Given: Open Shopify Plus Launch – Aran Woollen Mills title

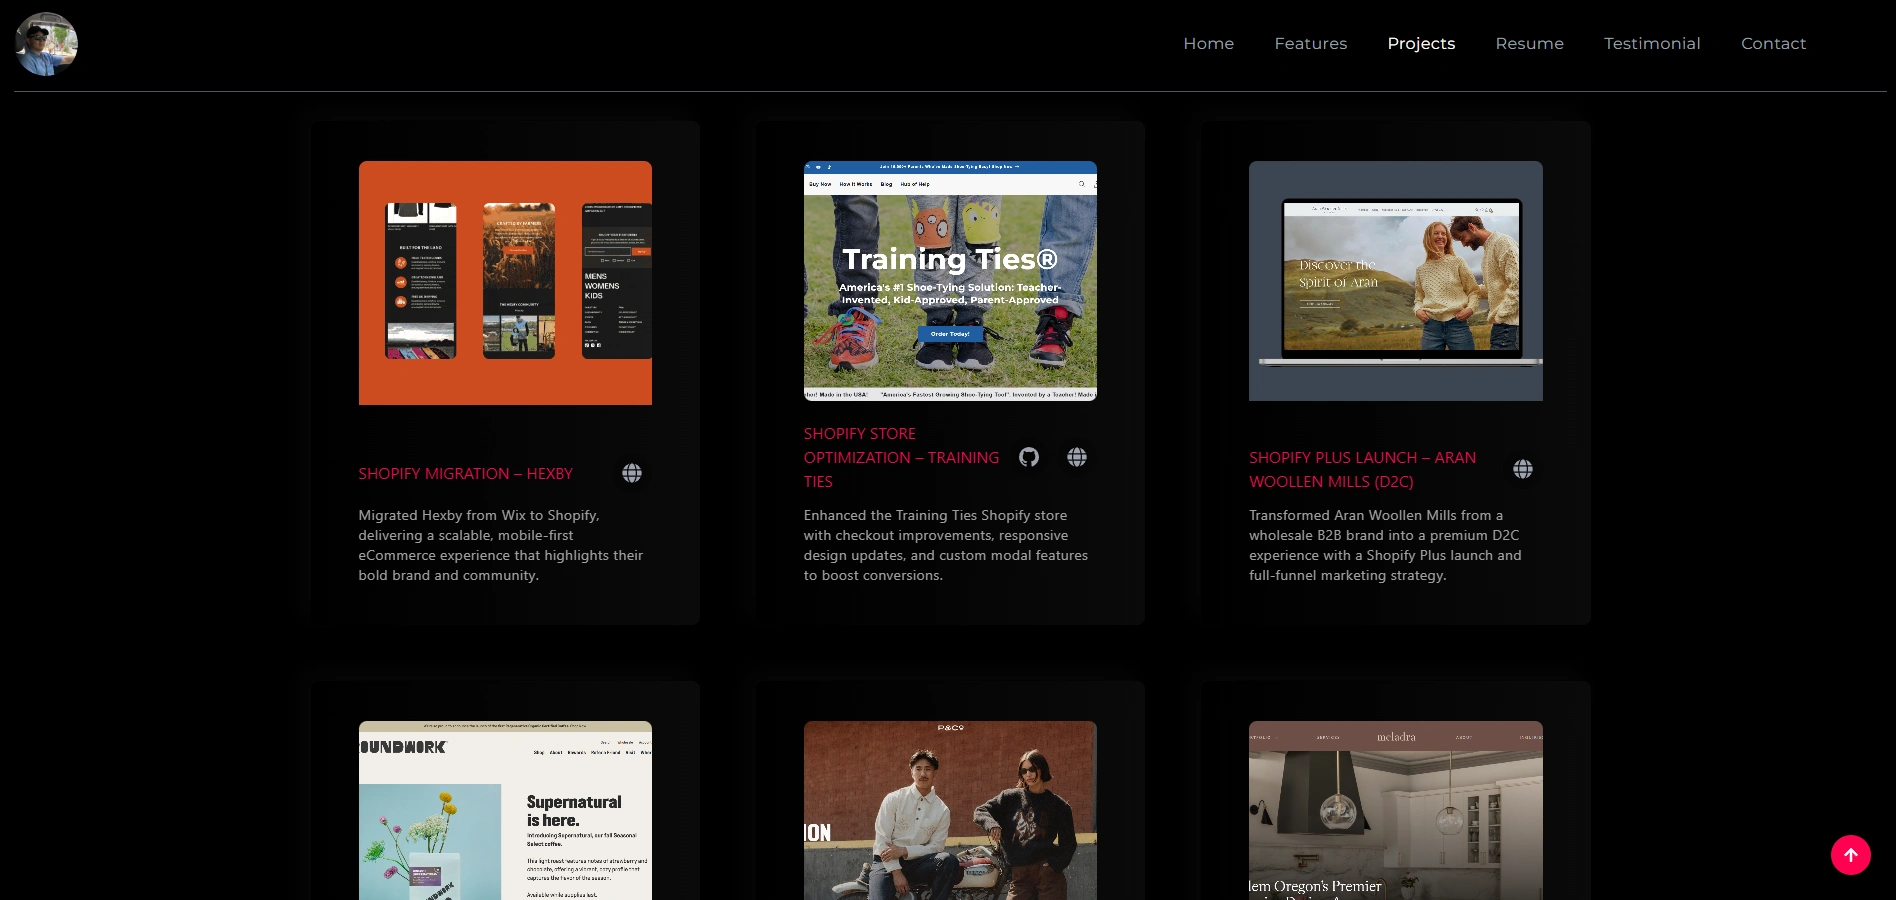Looking at the screenshot, I should [x=1362, y=469].
